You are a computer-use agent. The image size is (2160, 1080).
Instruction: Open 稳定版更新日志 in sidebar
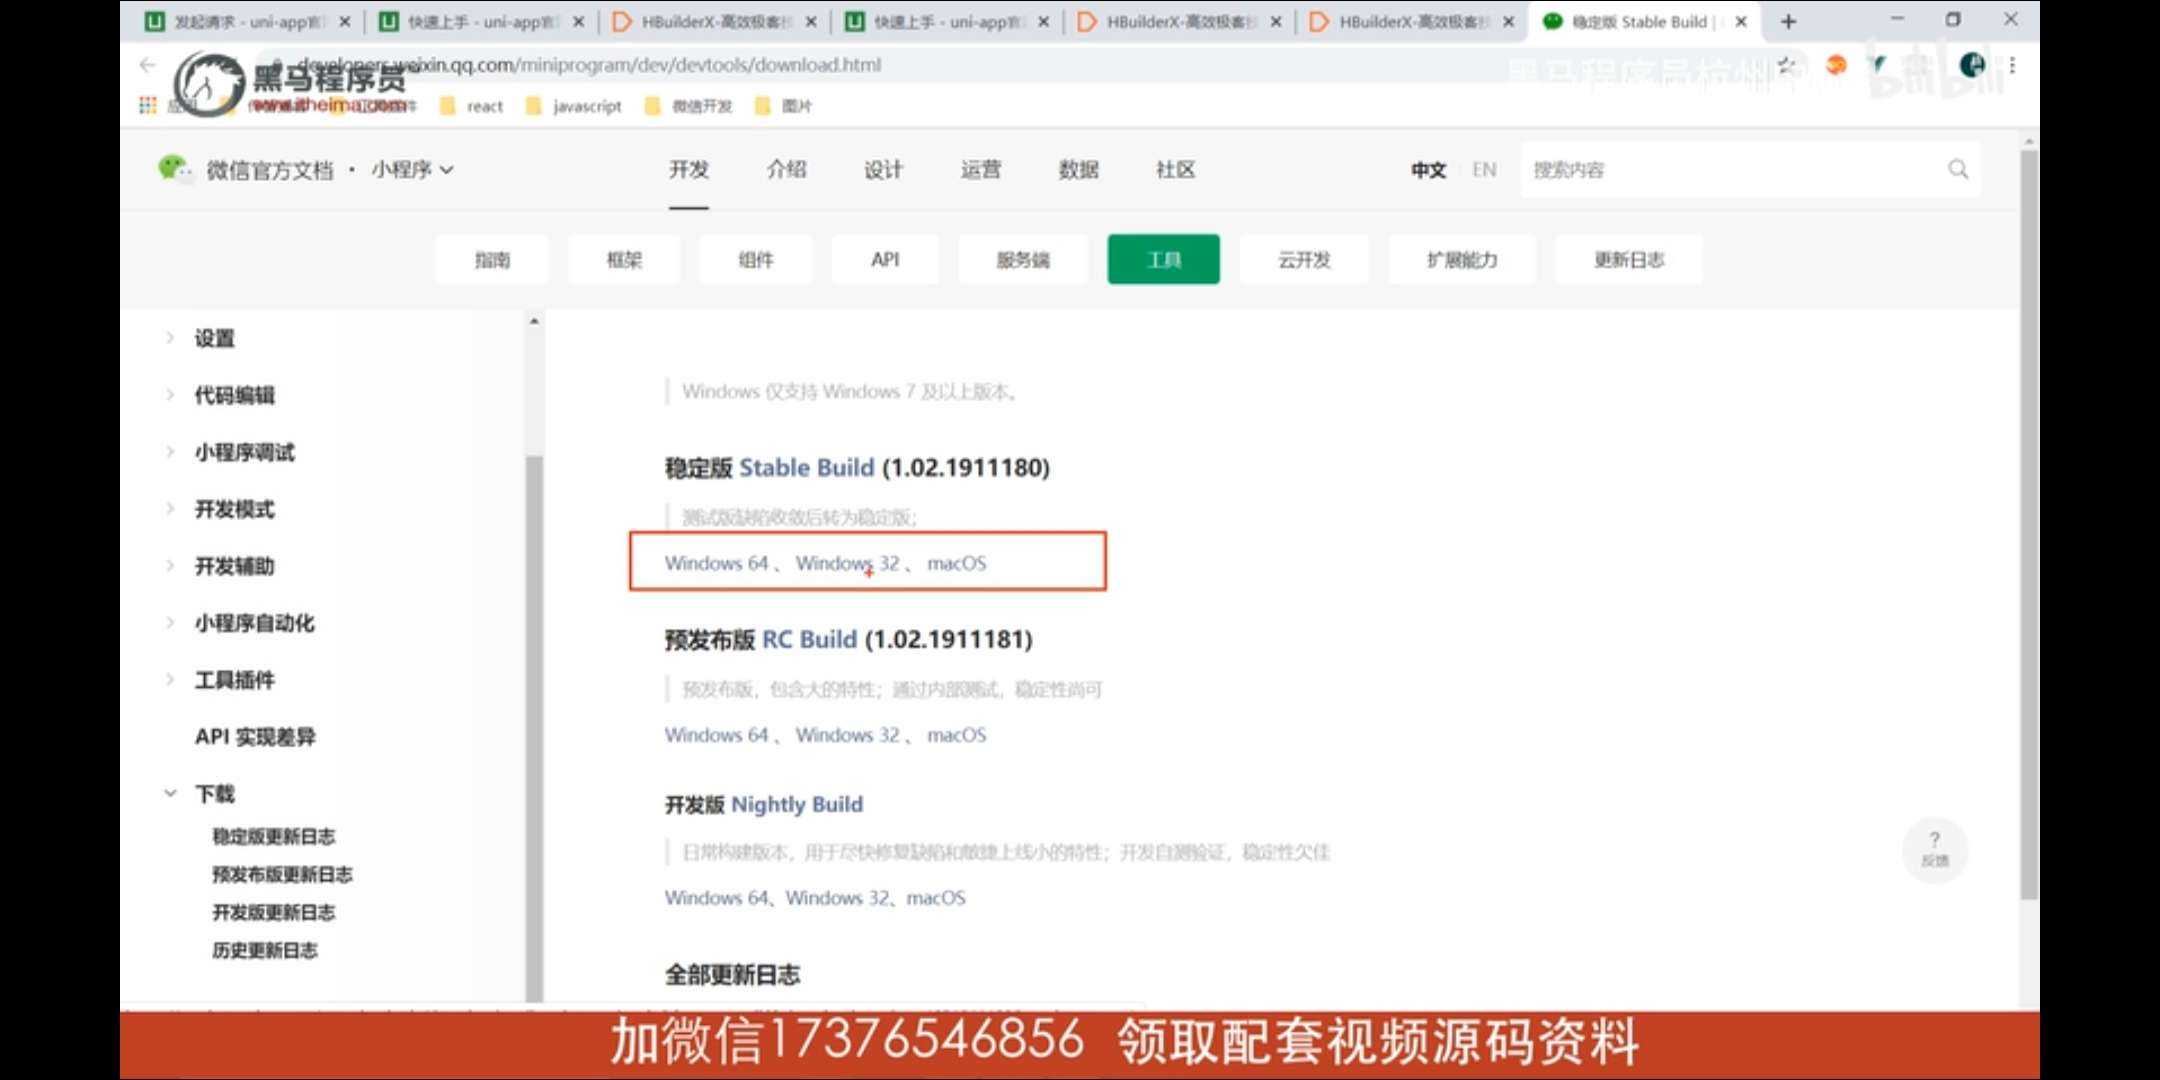pos(273,836)
